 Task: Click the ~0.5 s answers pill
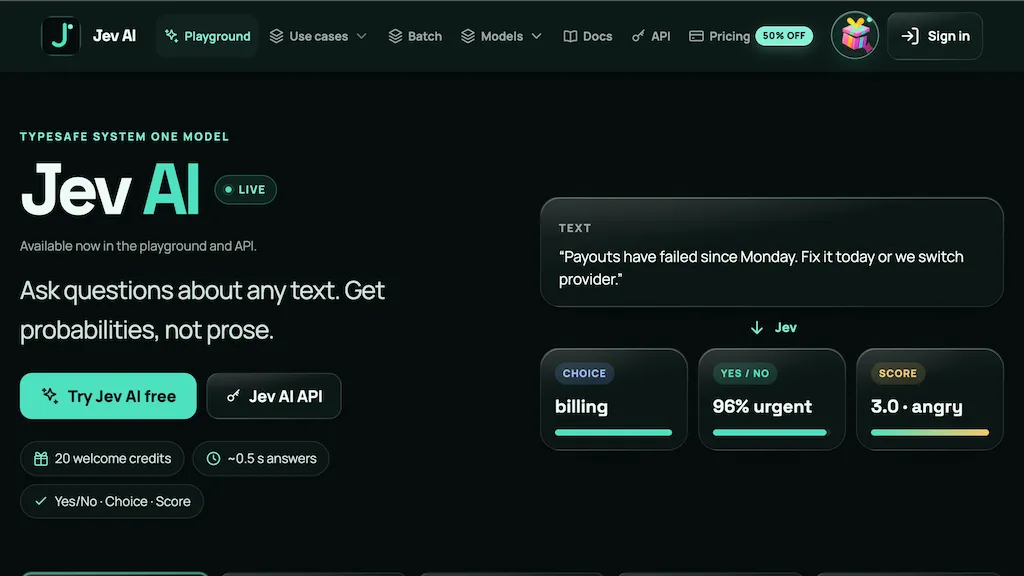(261, 458)
